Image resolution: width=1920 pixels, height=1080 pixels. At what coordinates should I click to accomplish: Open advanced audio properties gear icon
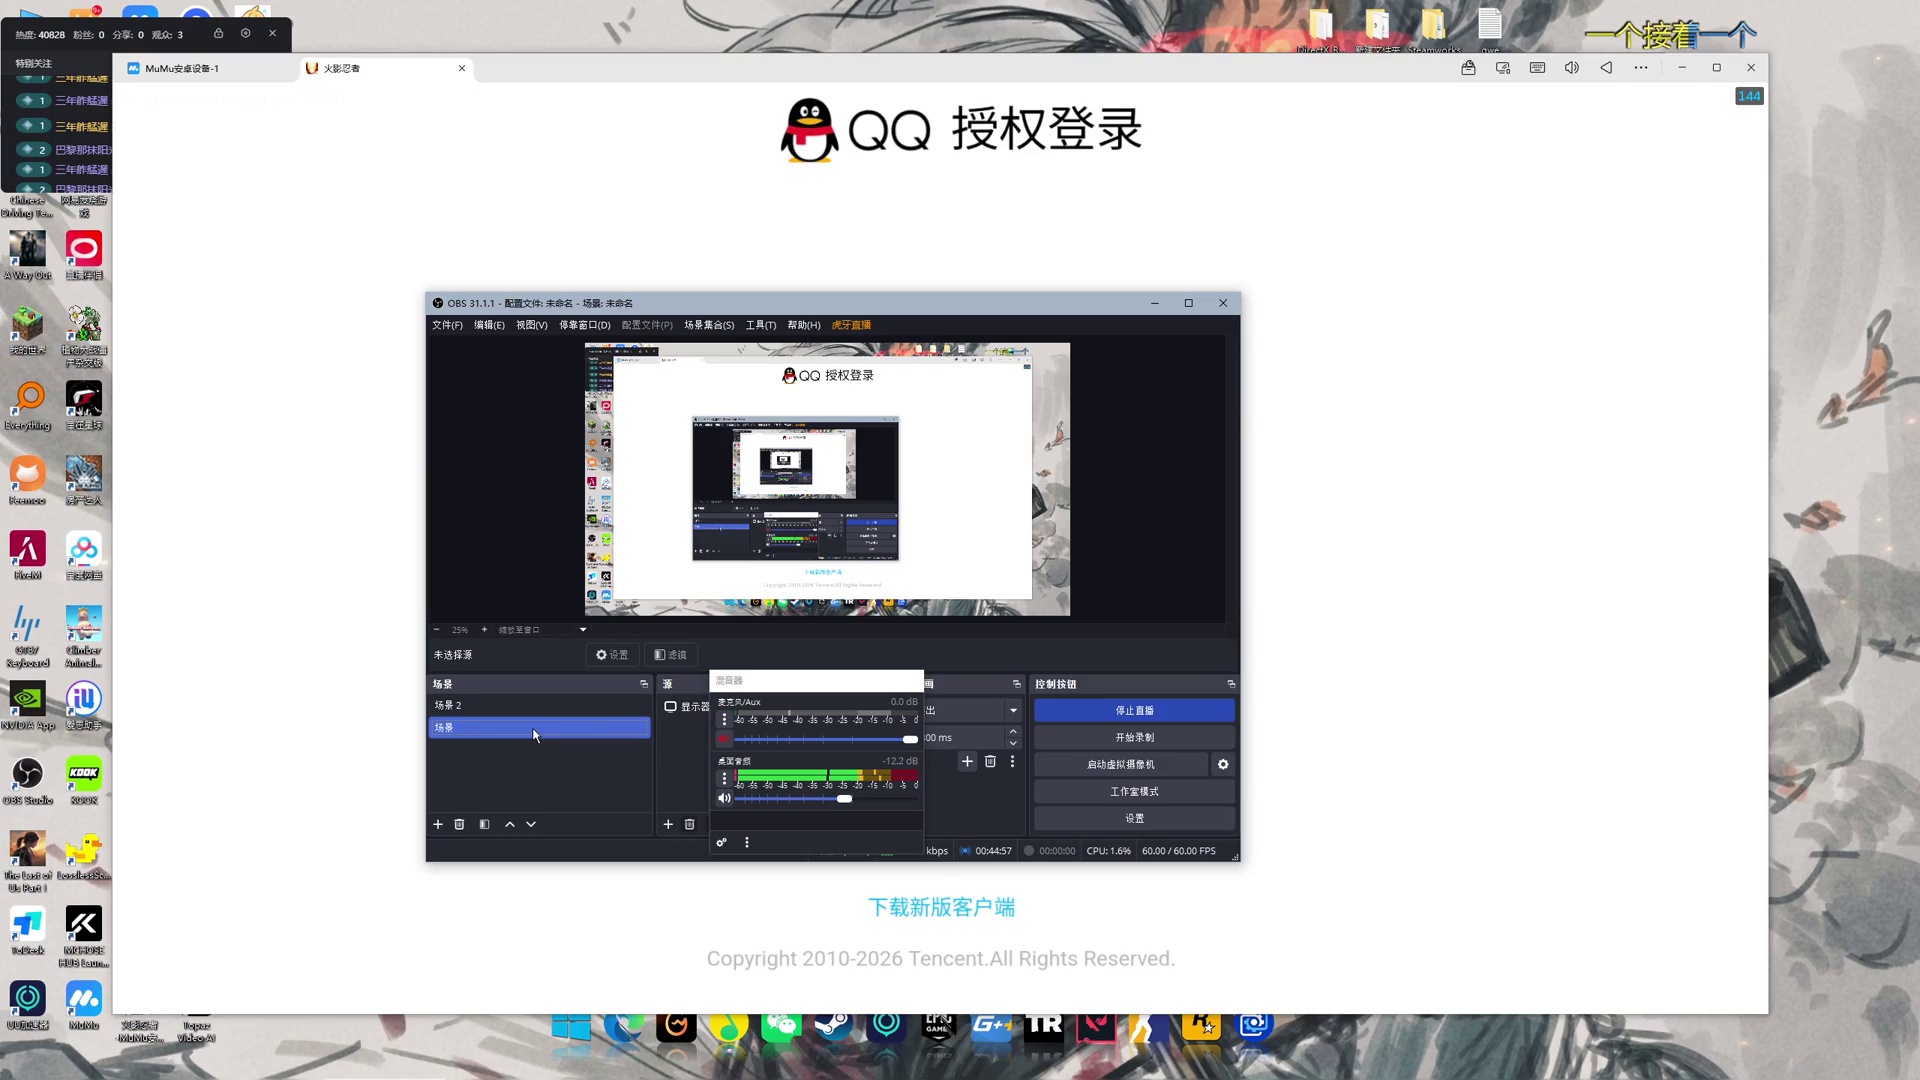tap(721, 842)
